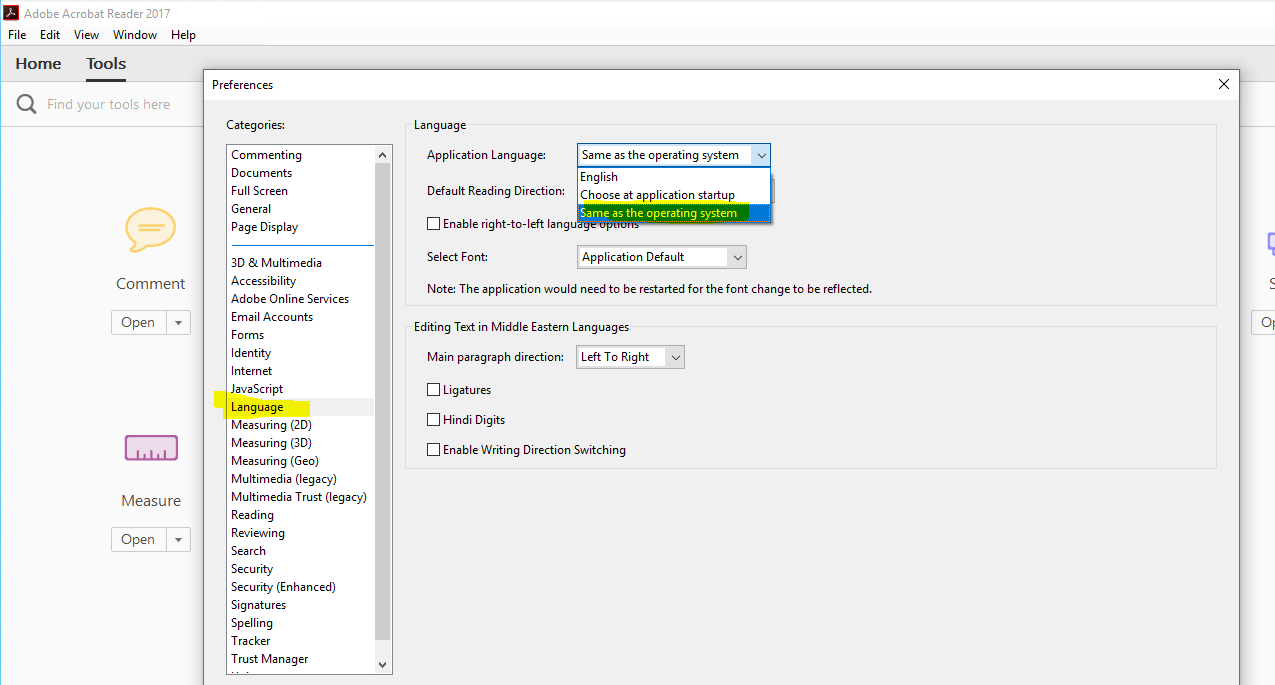This screenshot has width=1275, height=685.
Task: Select the Commenting category
Action: coord(266,155)
